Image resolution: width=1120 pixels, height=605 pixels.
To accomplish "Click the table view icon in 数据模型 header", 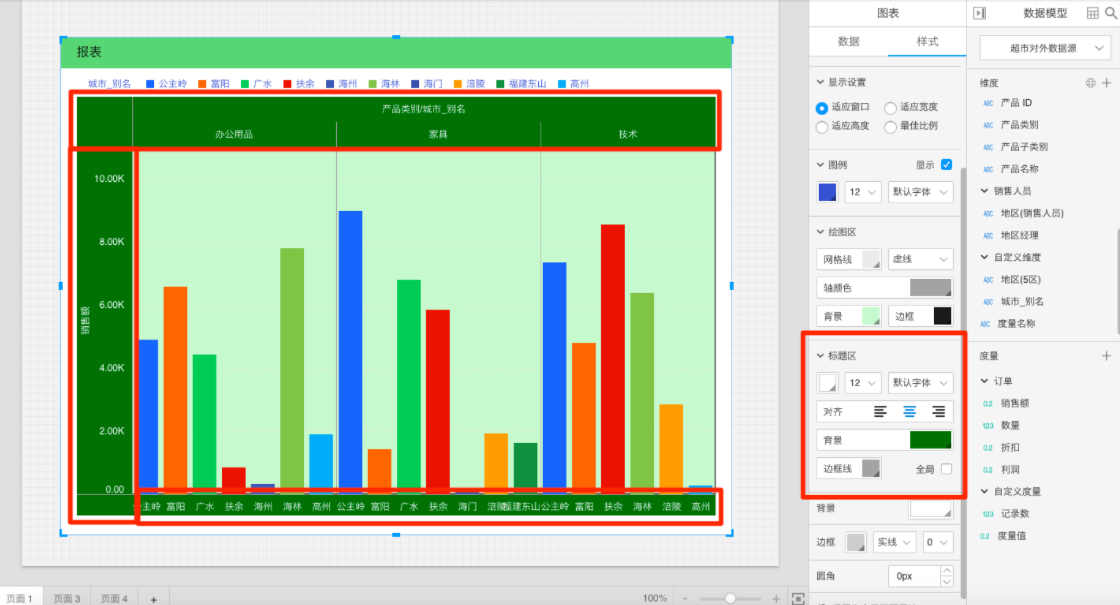I will (x=1092, y=13).
